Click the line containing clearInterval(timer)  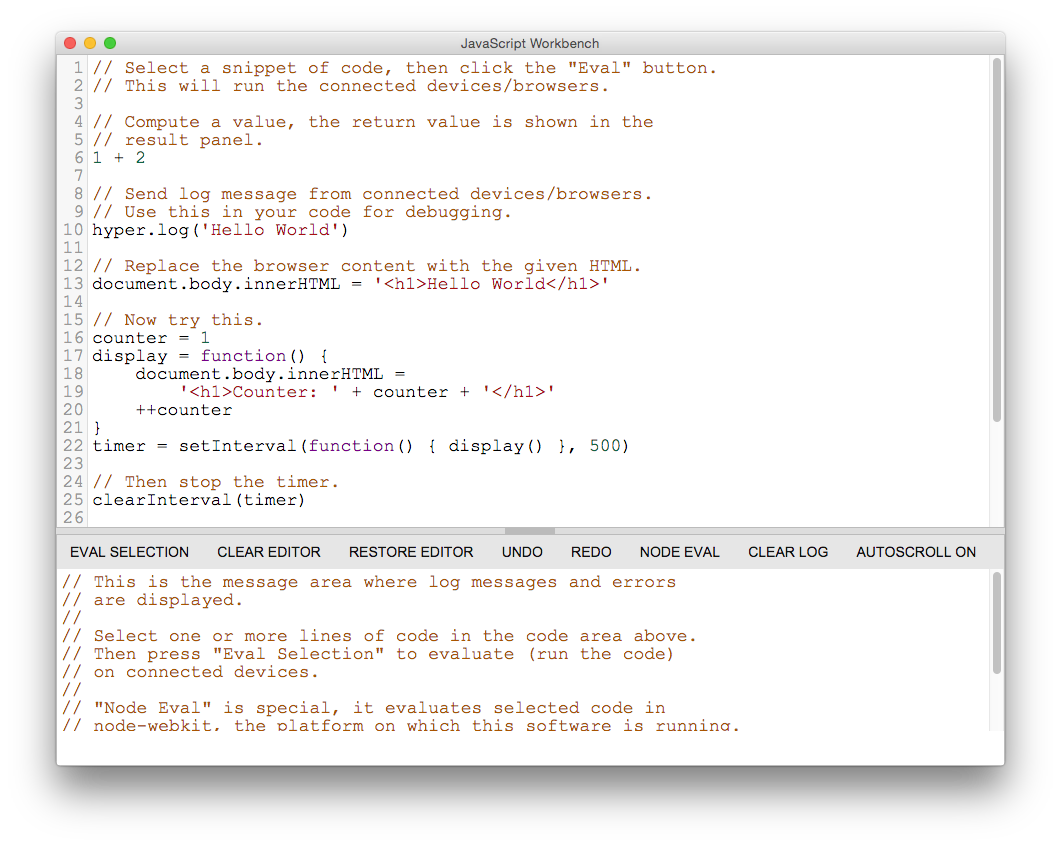(198, 500)
